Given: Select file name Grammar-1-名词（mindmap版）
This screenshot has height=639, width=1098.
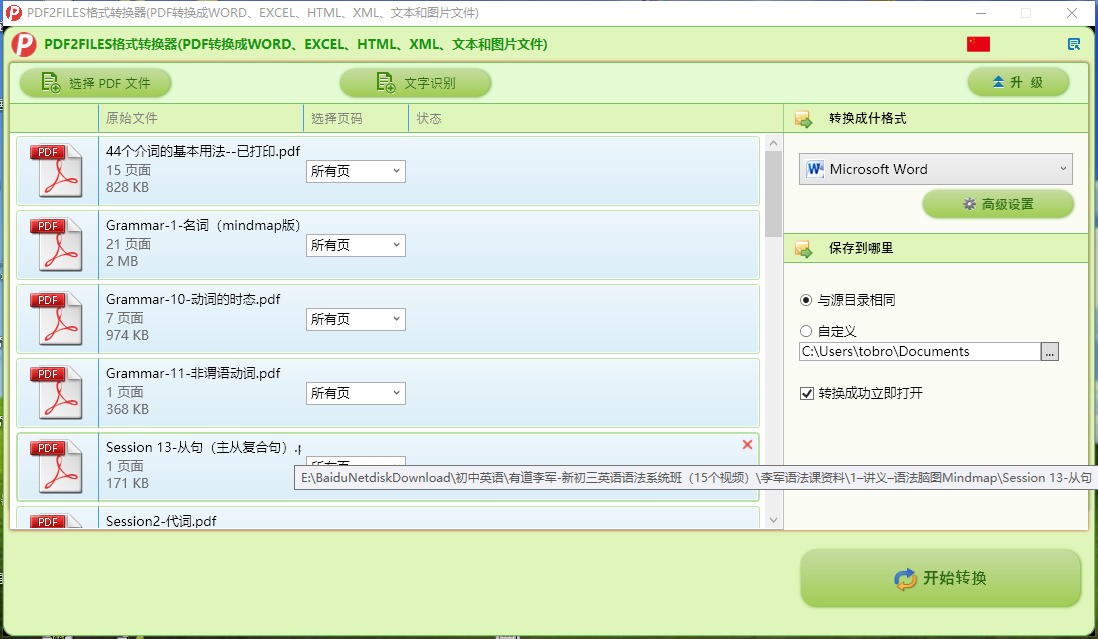Looking at the screenshot, I should [x=202, y=225].
